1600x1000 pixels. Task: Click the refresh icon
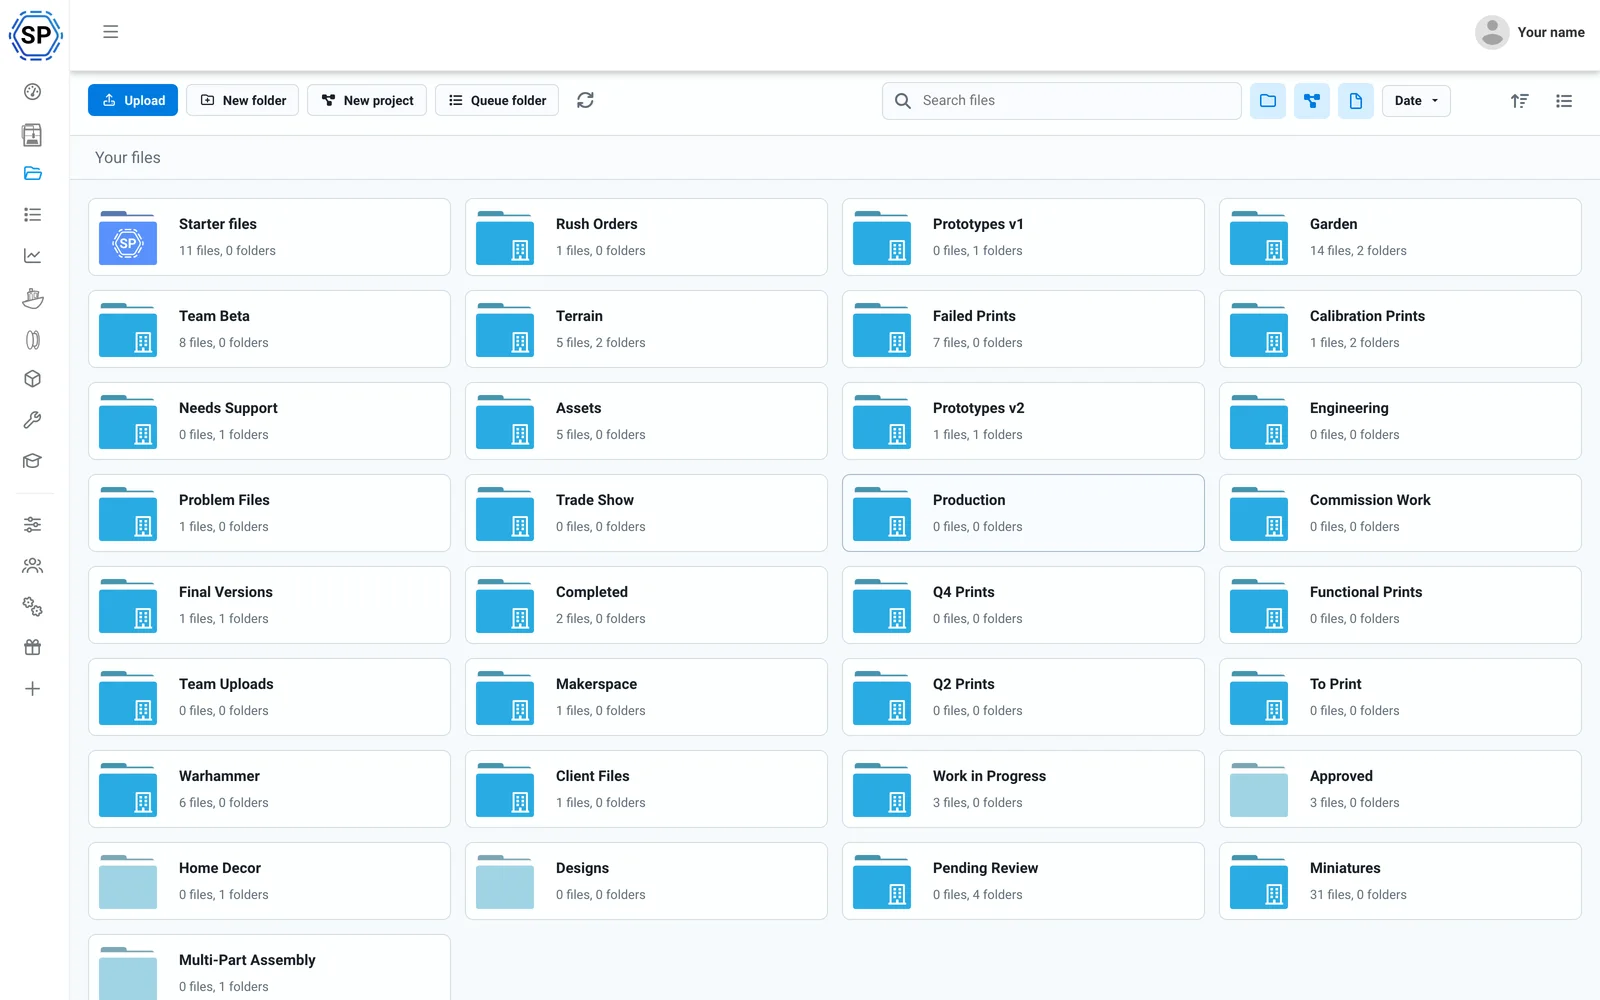click(585, 100)
